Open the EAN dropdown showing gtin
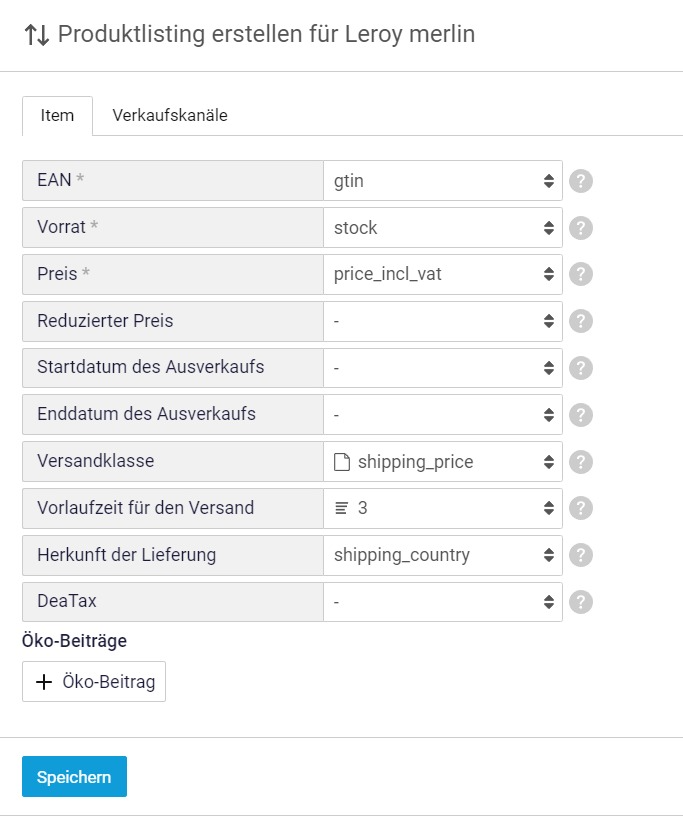Viewport: 683px width, 816px height. pyautogui.click(x=443, y=181)
